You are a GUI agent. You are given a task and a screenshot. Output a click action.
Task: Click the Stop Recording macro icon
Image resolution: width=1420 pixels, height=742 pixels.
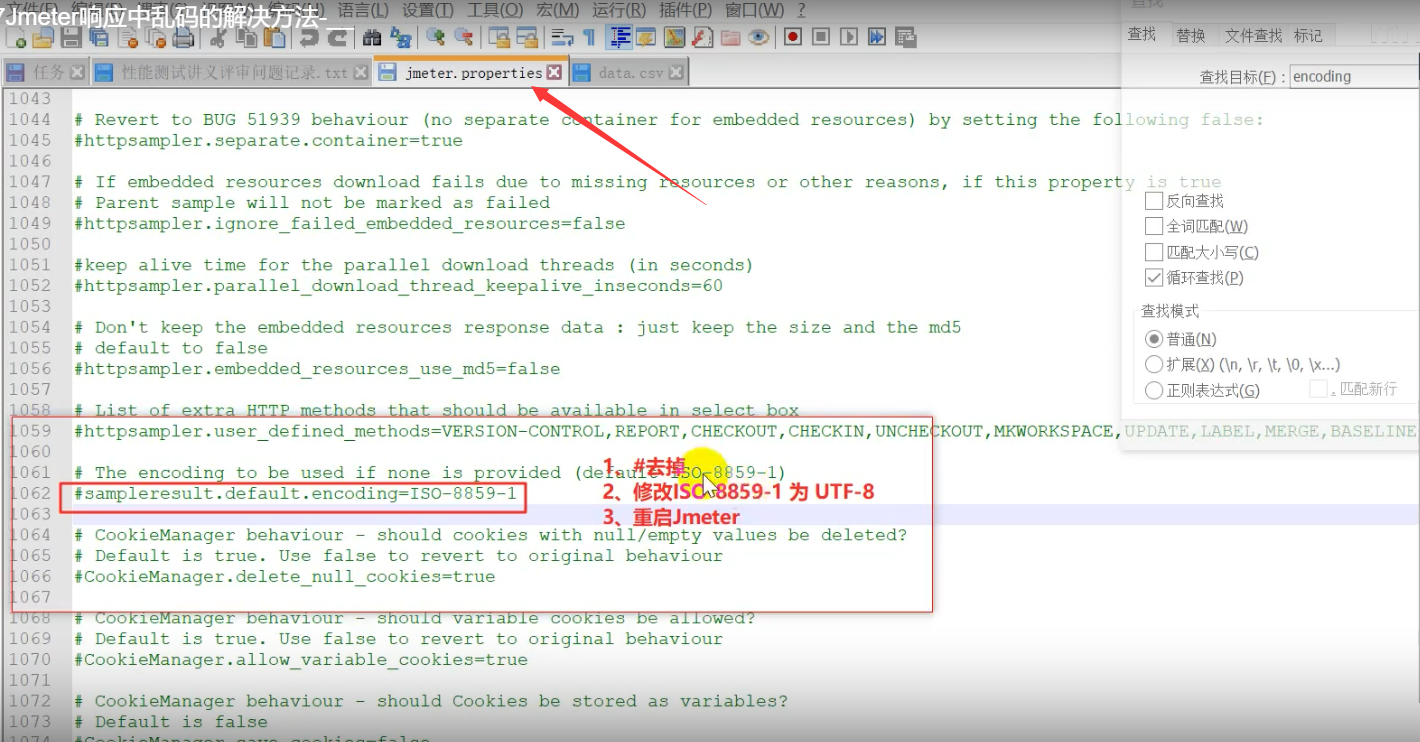coord(821,38)
